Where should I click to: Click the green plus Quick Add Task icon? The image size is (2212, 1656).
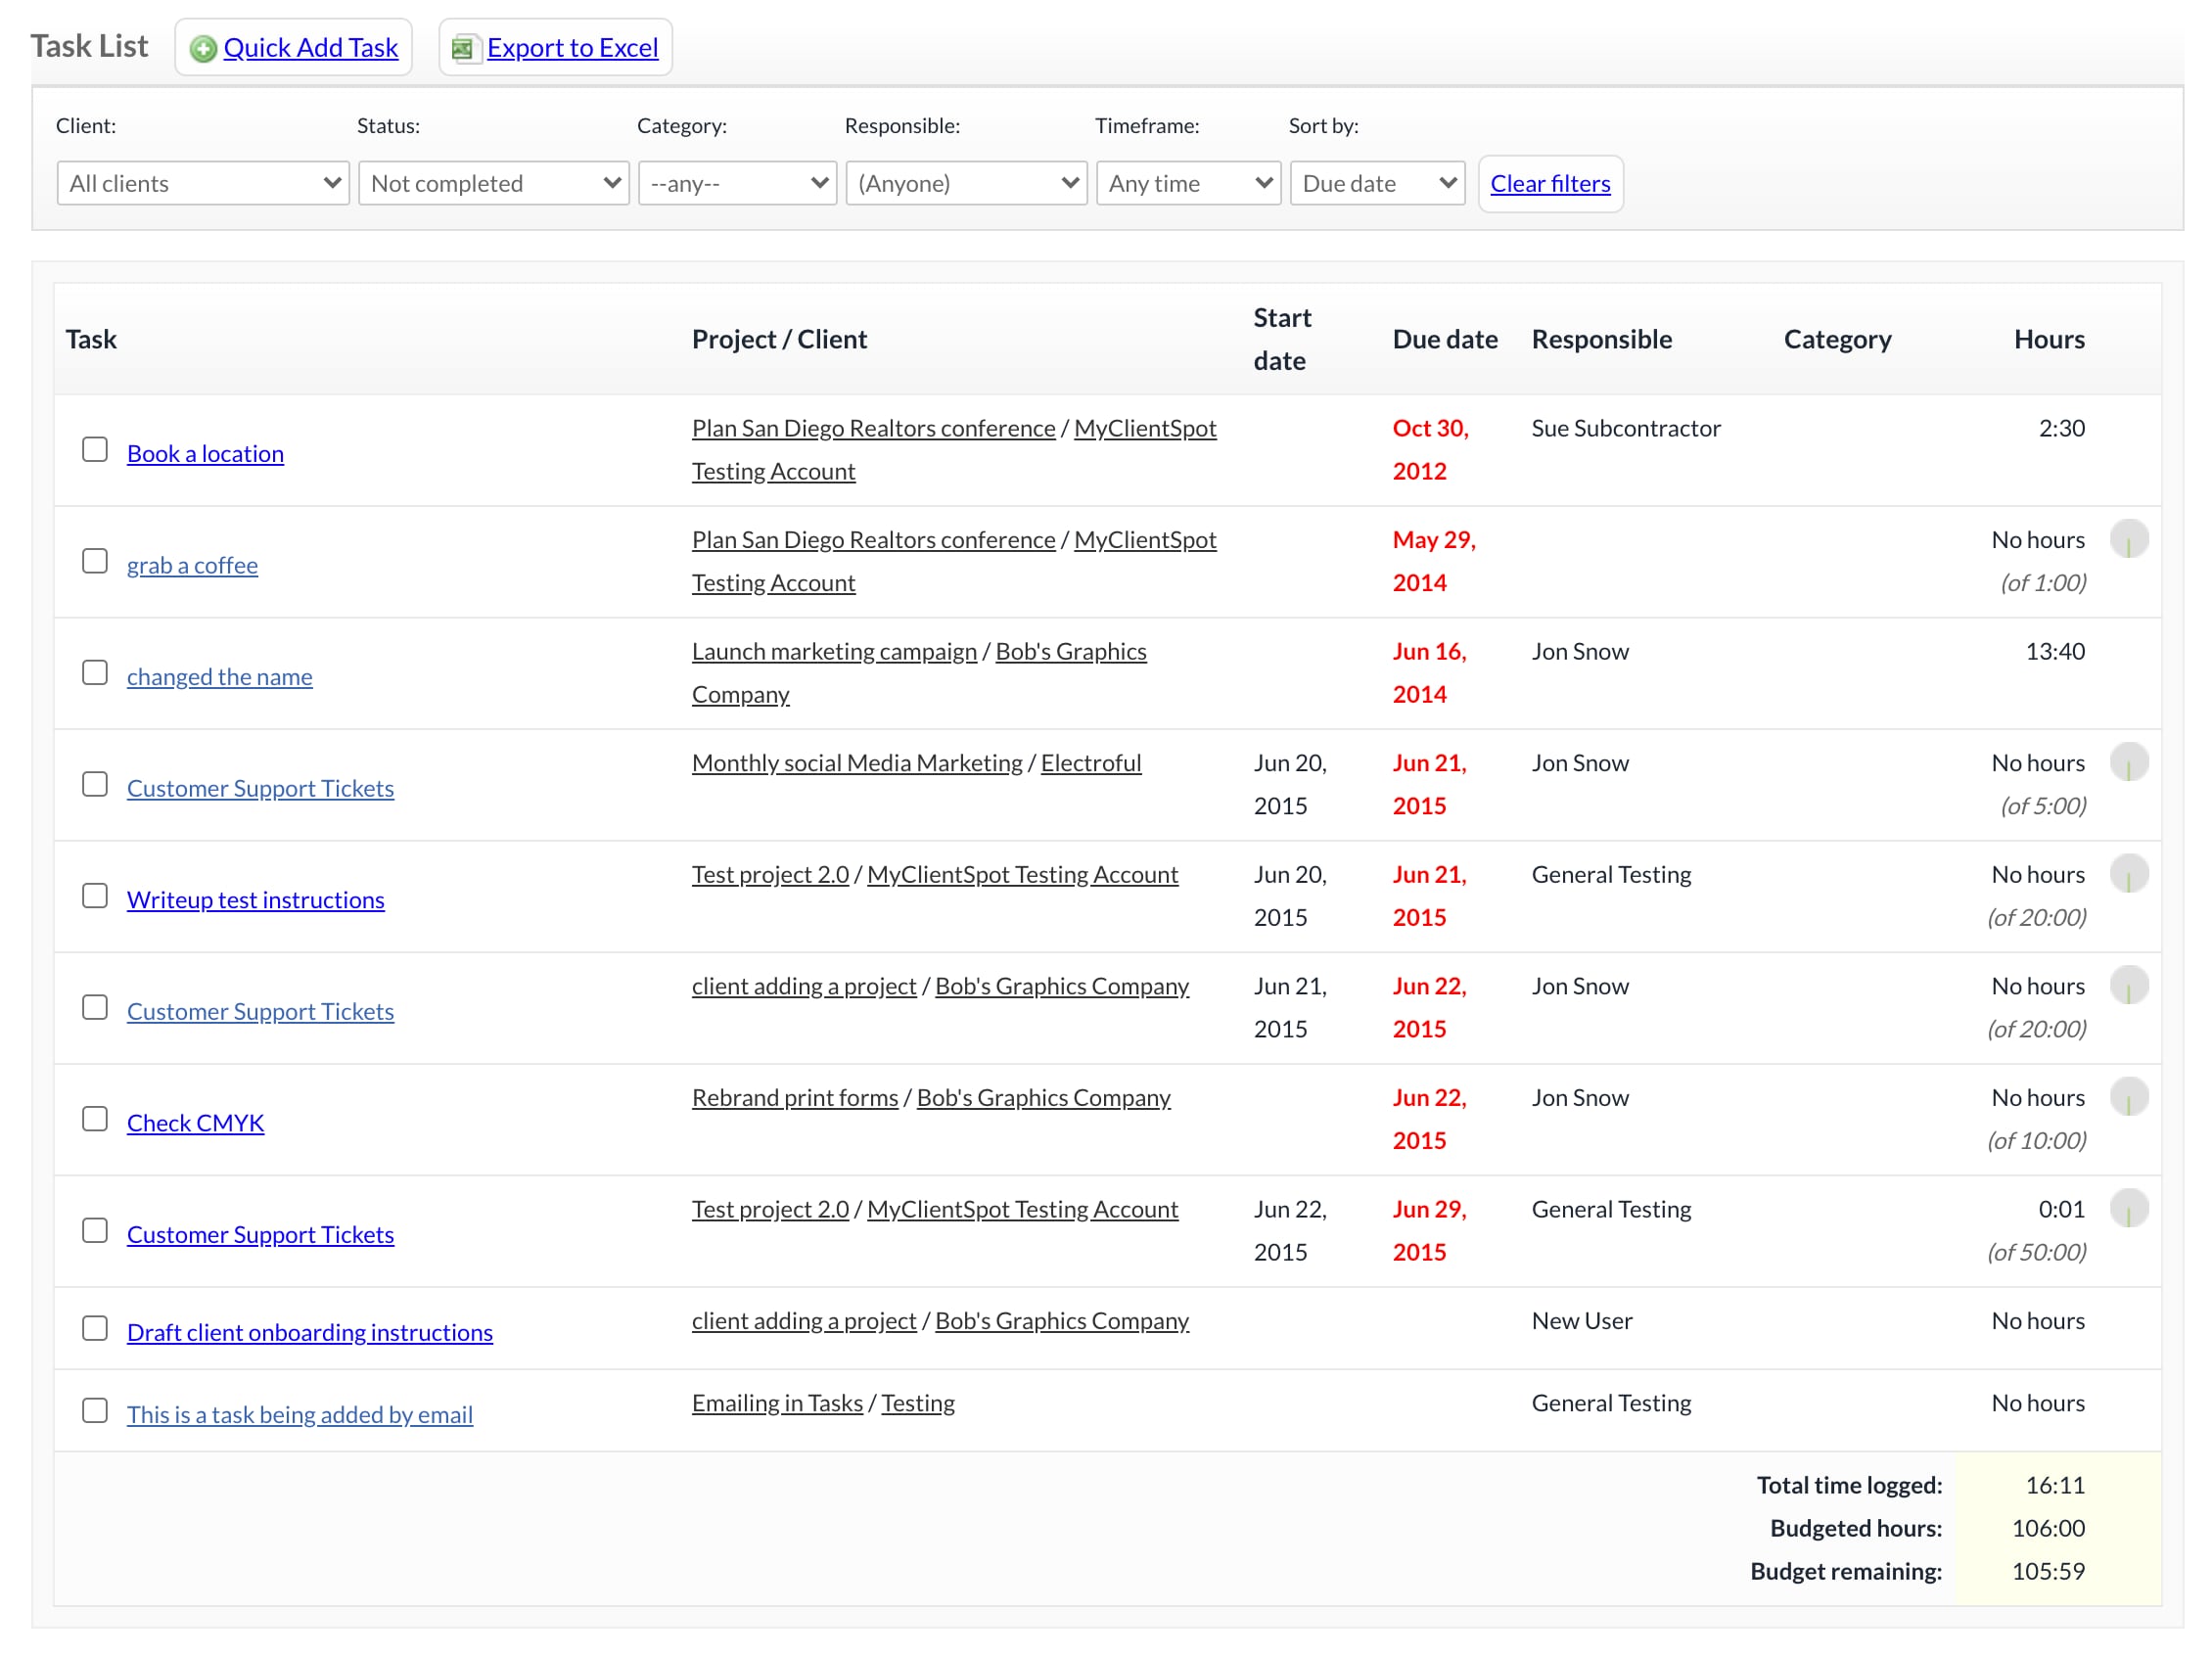pos(203,48)
